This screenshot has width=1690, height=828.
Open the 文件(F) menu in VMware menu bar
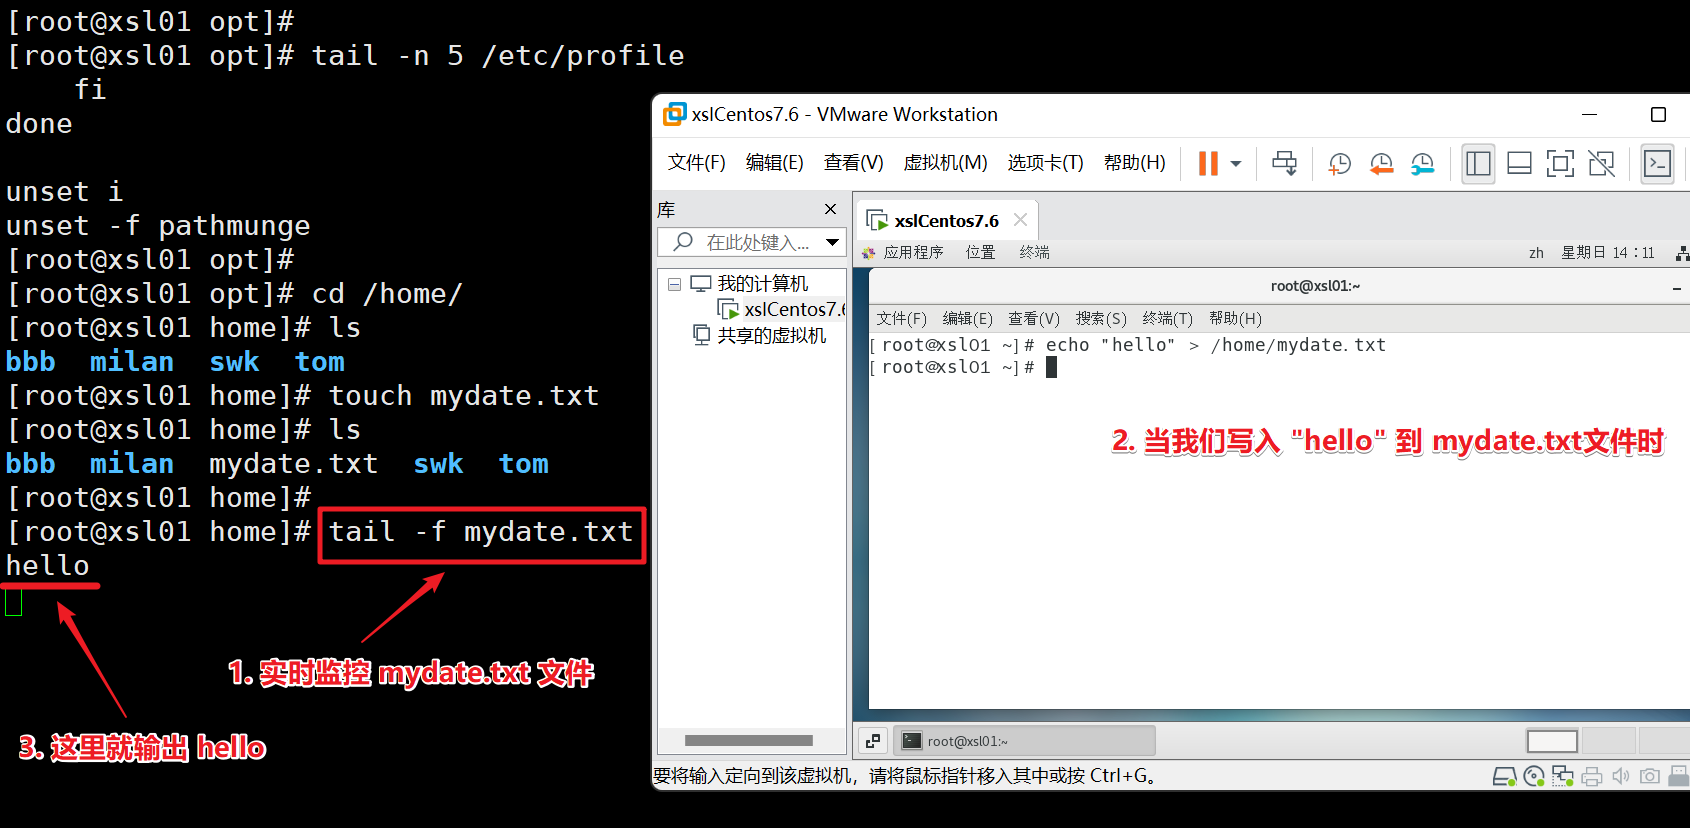coord(697,163)
